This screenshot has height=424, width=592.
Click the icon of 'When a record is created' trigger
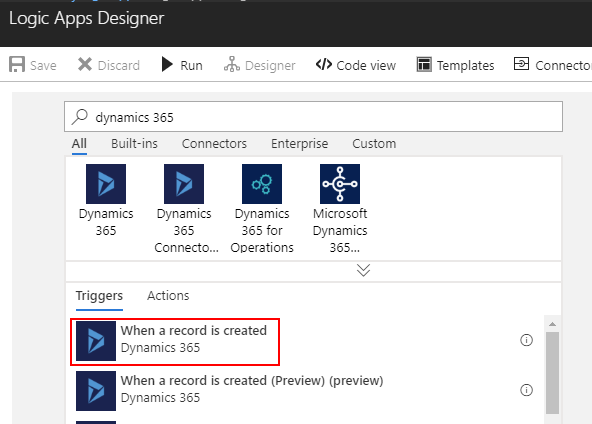click(96, 341)
